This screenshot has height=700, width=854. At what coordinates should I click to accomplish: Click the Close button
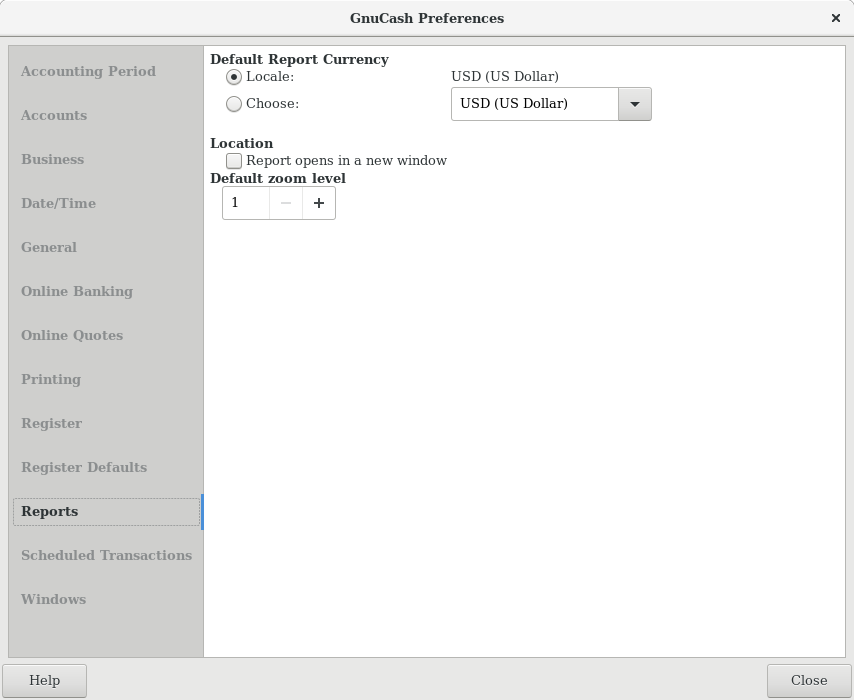coord(809,680)
